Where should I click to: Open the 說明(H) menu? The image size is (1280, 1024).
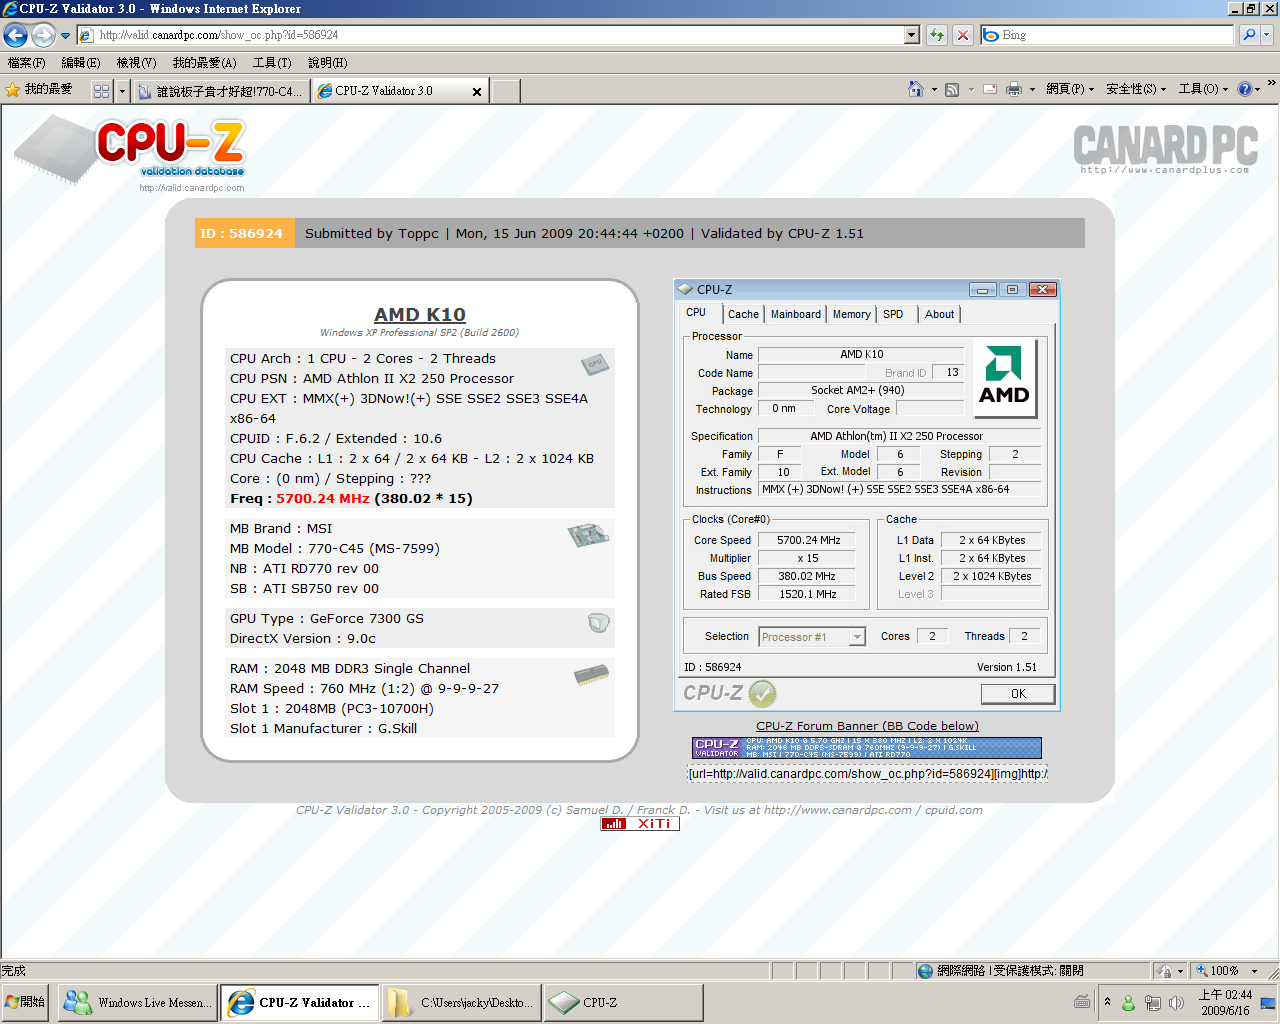coord(327,63)
